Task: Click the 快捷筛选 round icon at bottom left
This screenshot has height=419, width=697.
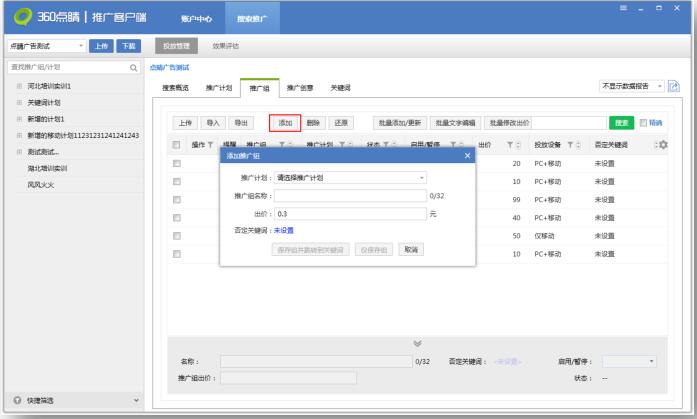Action: pyautogui.click(x=15, y=400)
